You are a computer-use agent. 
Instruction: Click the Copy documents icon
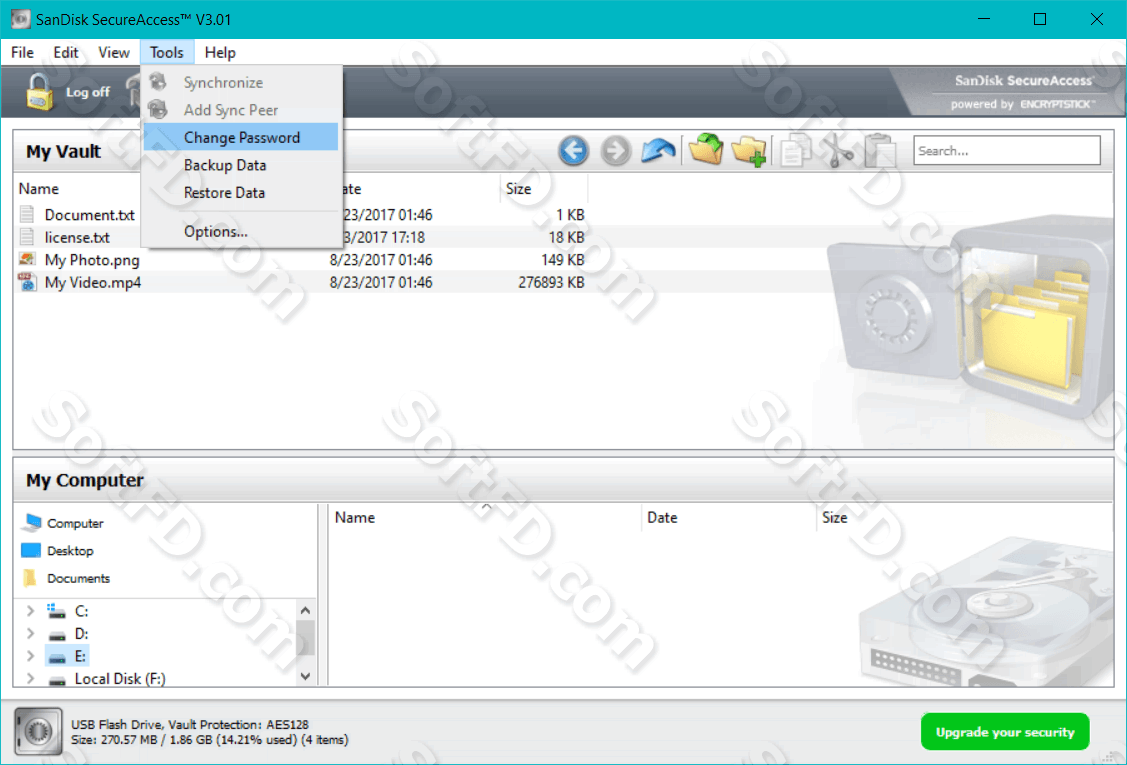click(x=795, y=151)
